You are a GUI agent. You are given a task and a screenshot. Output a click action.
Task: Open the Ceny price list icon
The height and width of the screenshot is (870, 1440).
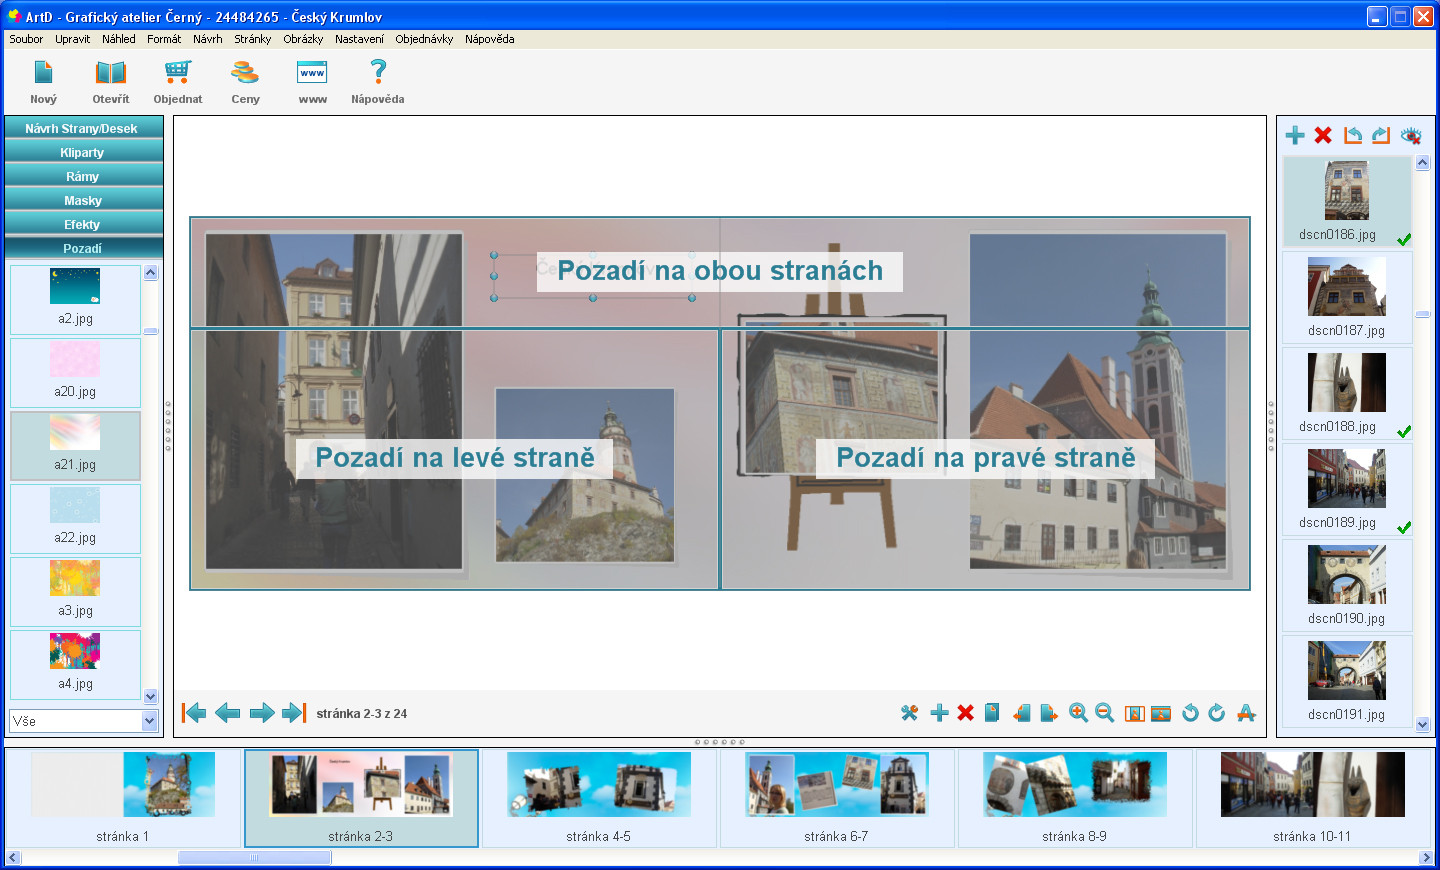(x=245, y=73)
